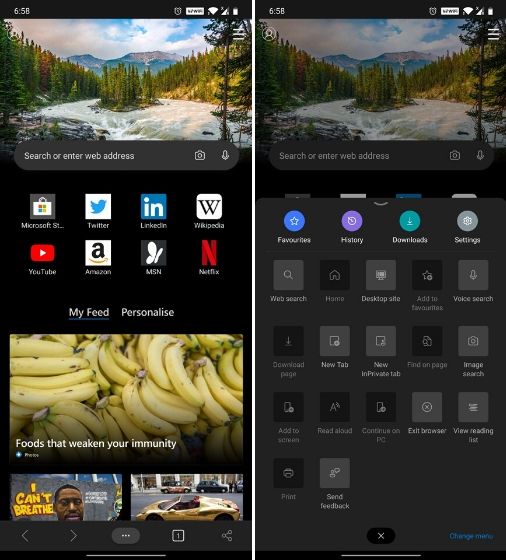Image resolution: width=506 pixels, height=560 pixels.
Task: Open the I Can't Breathe news thumbnail
Action: [66, 497]
